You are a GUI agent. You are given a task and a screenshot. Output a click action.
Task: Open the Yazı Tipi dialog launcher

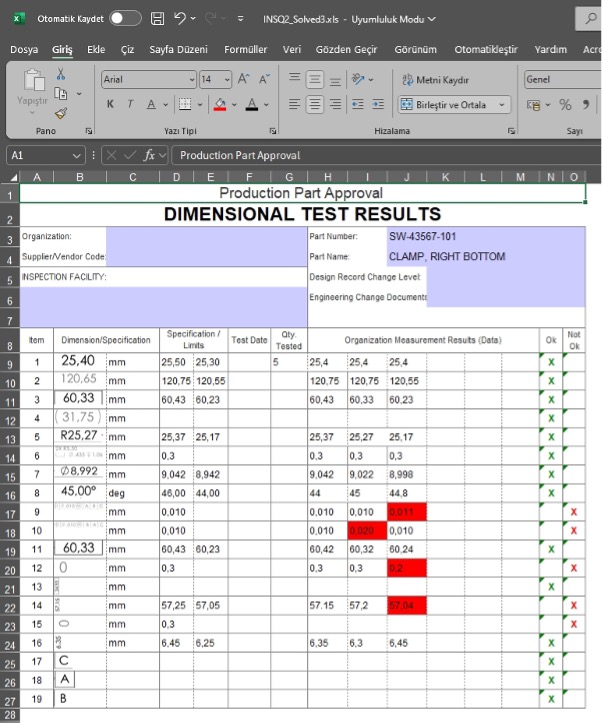click(273, 132)
